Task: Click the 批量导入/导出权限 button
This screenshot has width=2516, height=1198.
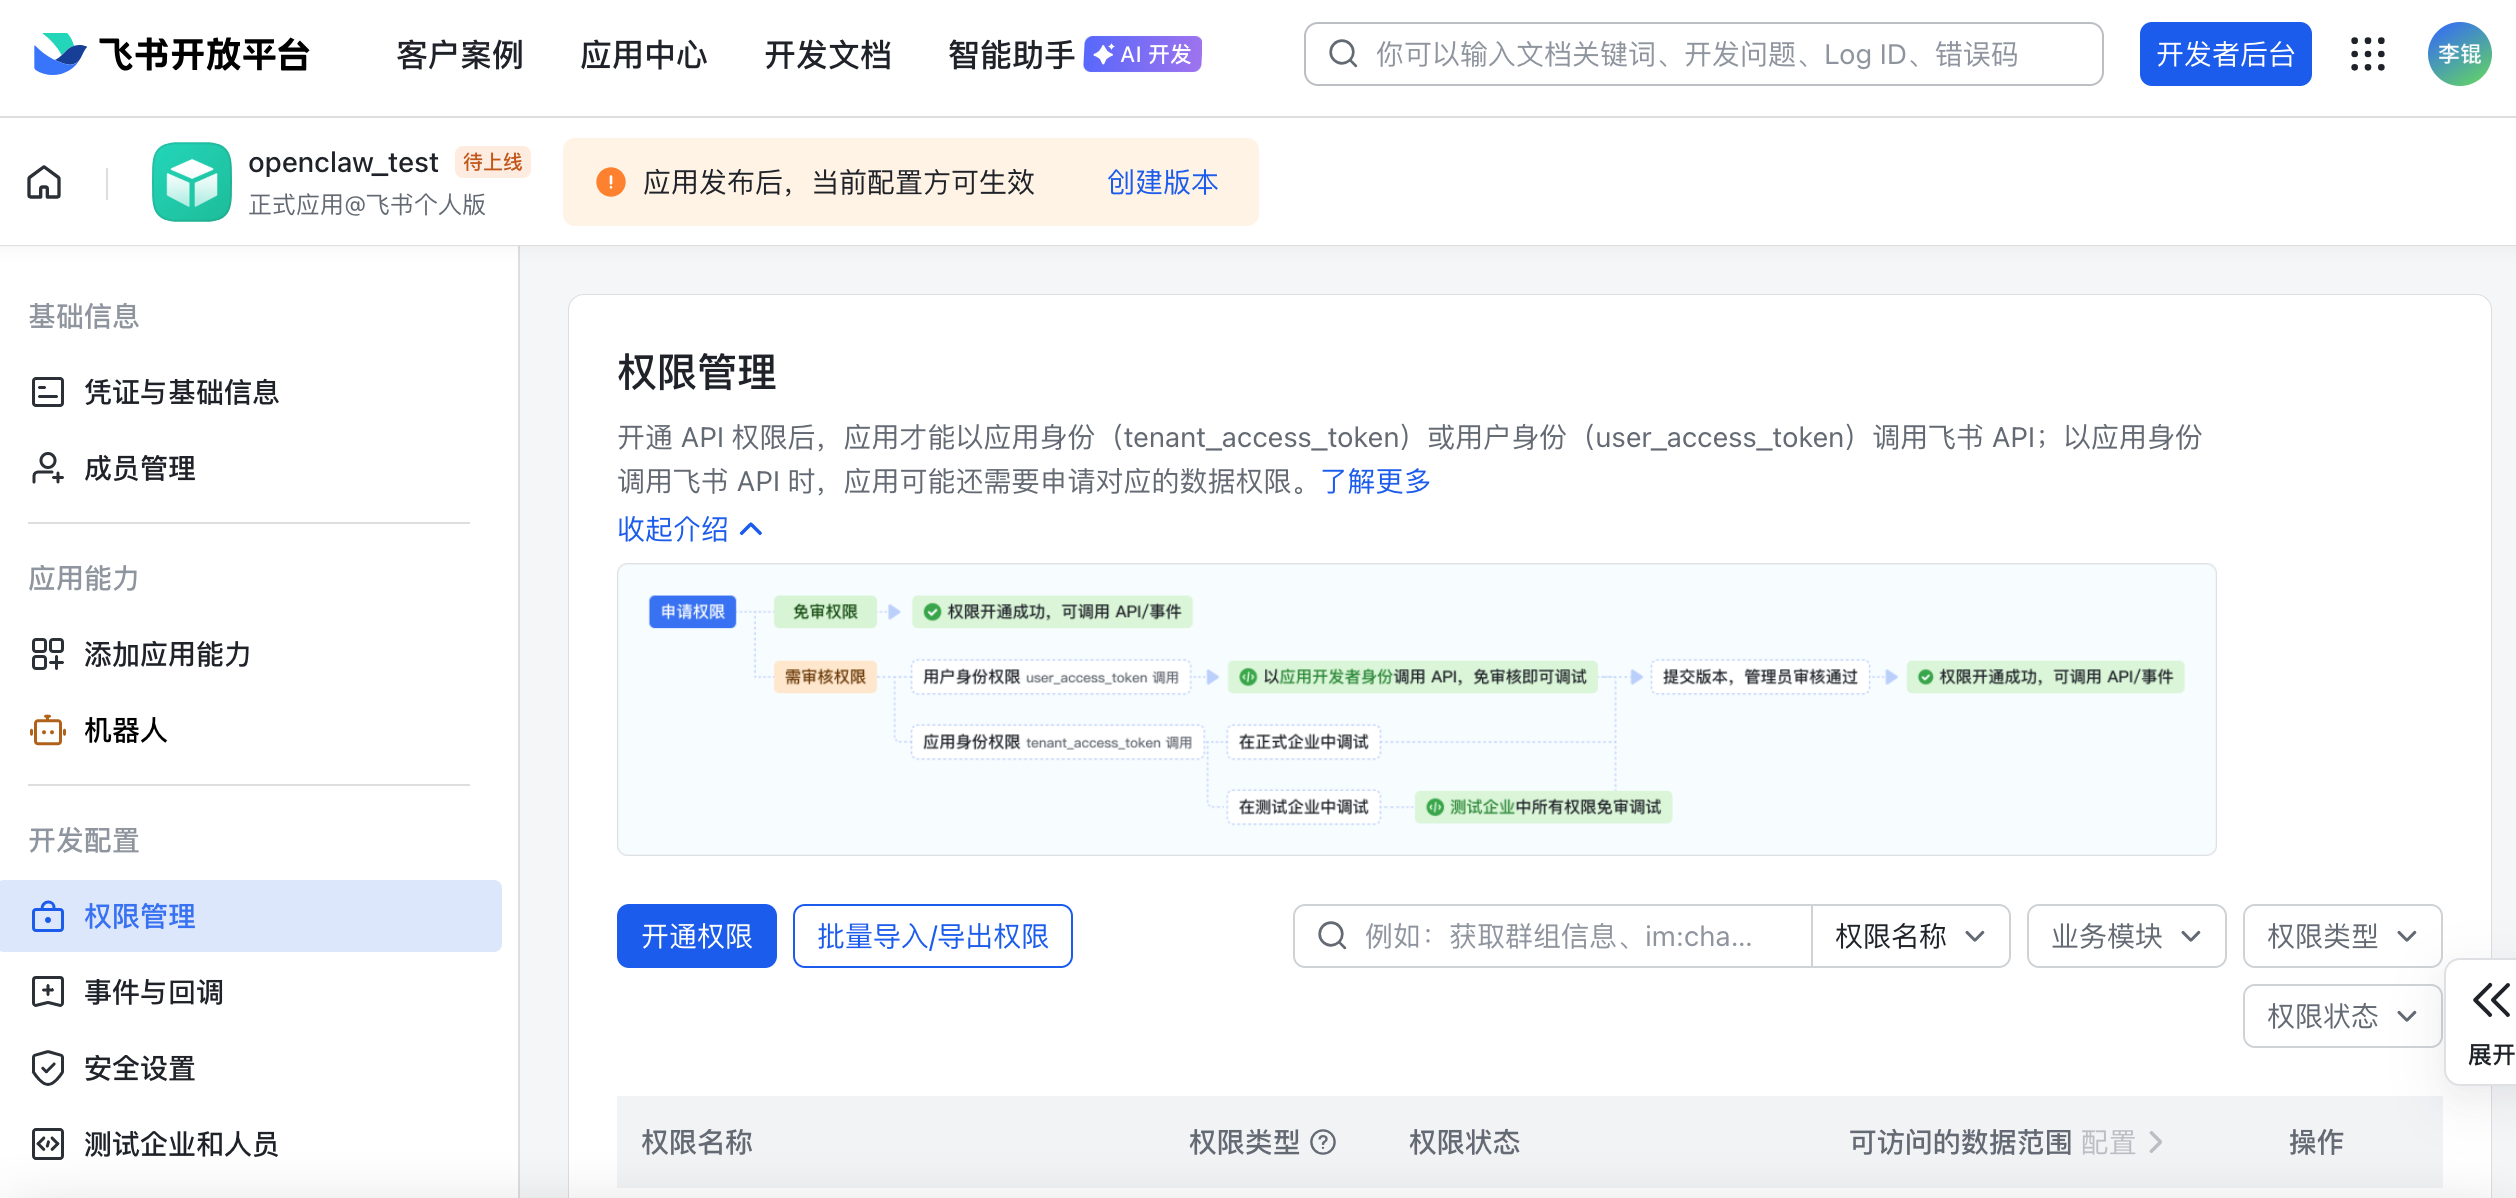Action: click(932, 936)
